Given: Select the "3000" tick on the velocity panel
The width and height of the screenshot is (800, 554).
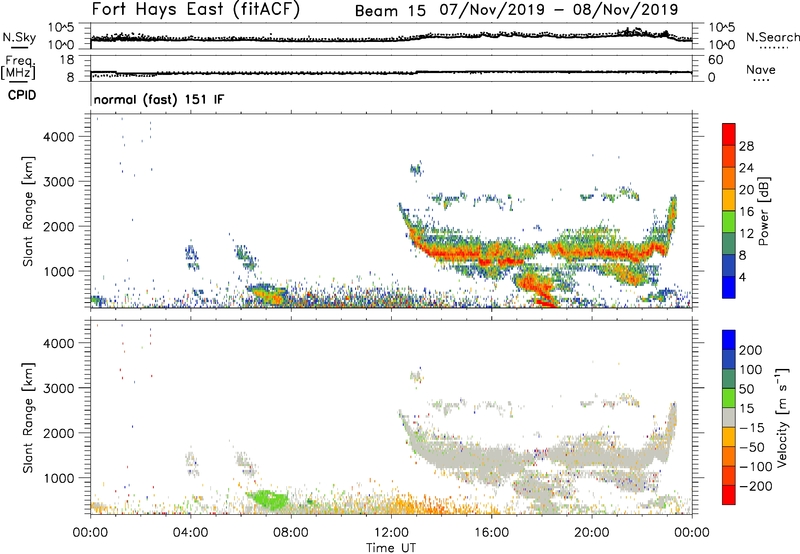Looking at the screenshot, I should tap(58, 388).
